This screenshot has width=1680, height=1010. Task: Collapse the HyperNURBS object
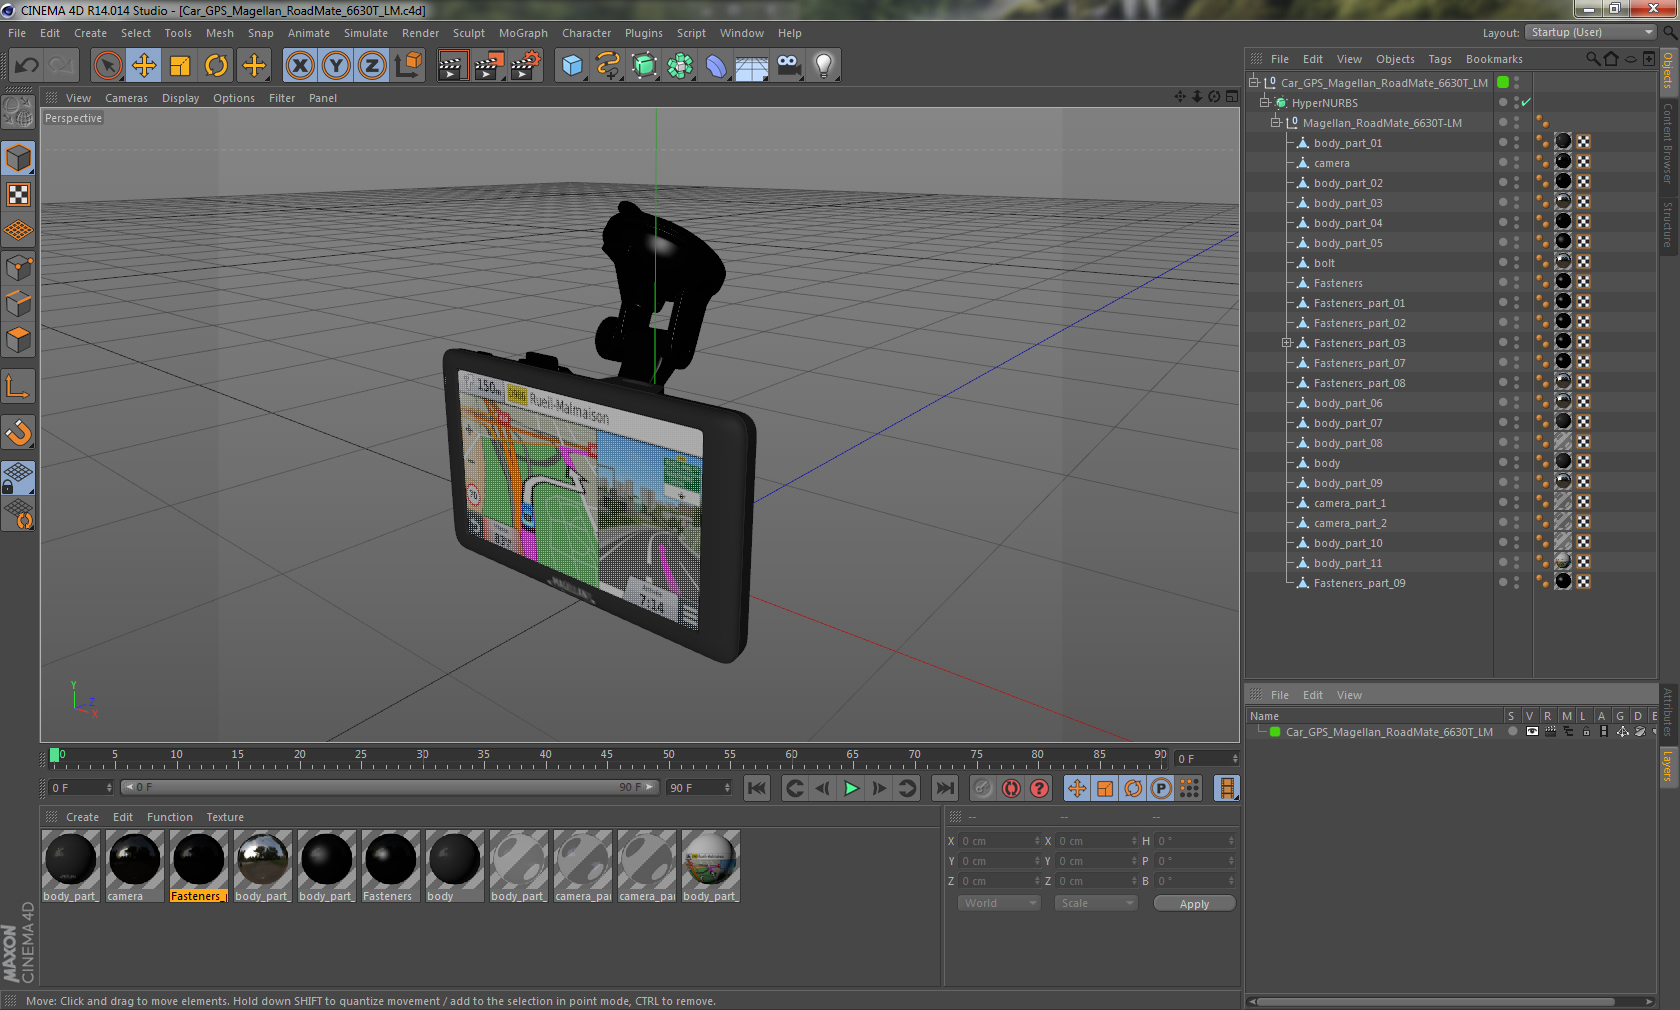1265,103
